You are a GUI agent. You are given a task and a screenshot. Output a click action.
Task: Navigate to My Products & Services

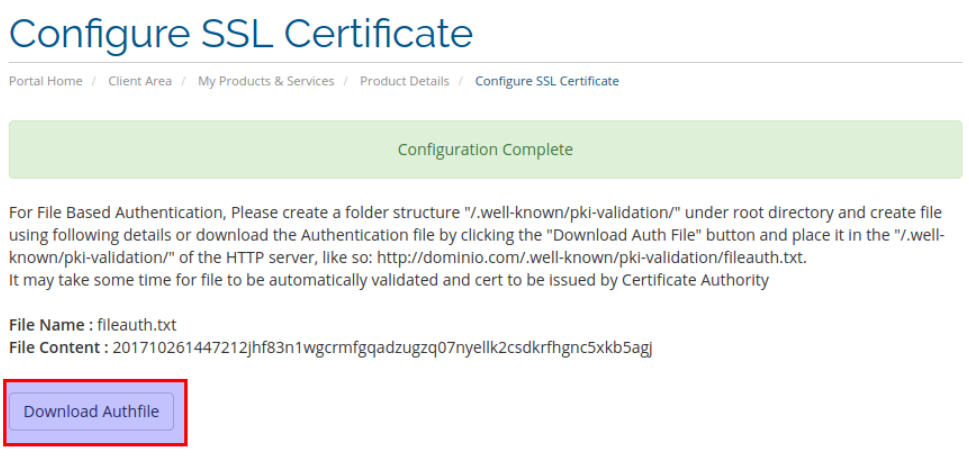[x=266, y=81]
